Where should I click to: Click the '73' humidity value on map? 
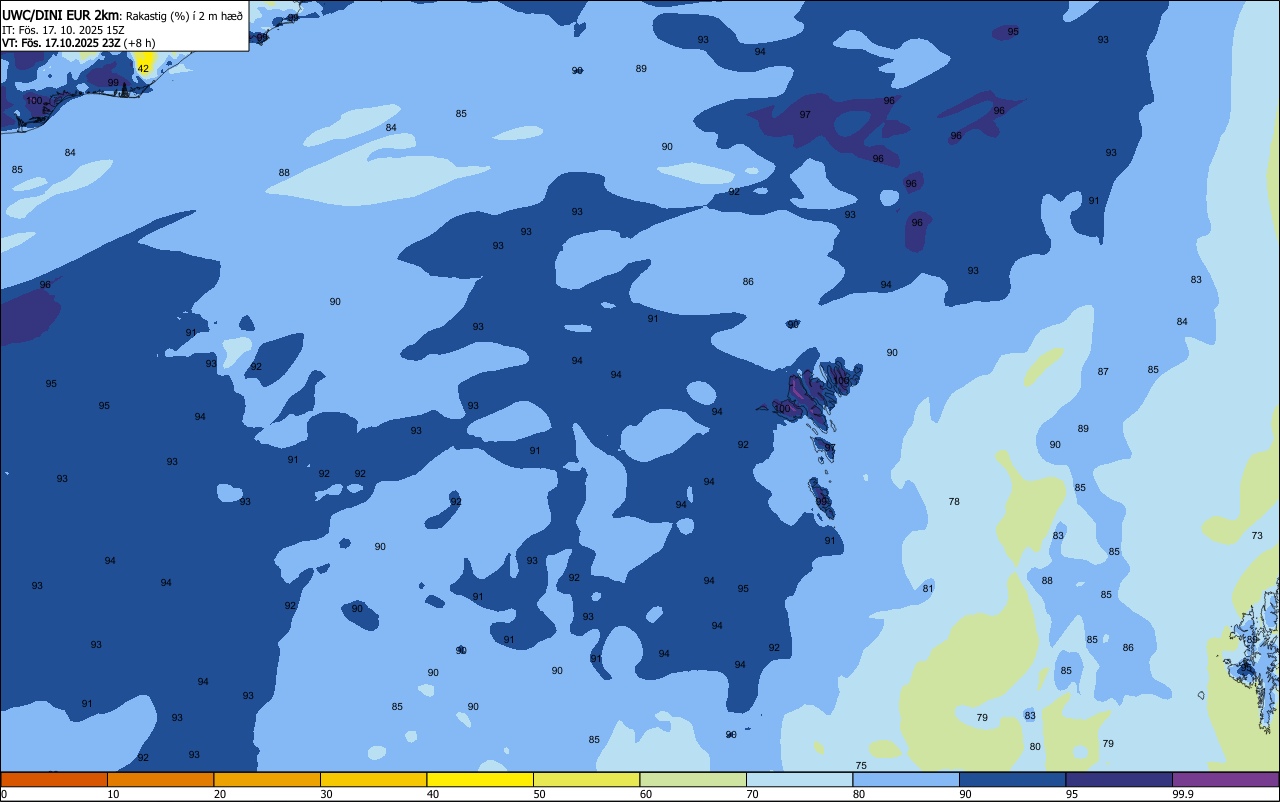1257,536
